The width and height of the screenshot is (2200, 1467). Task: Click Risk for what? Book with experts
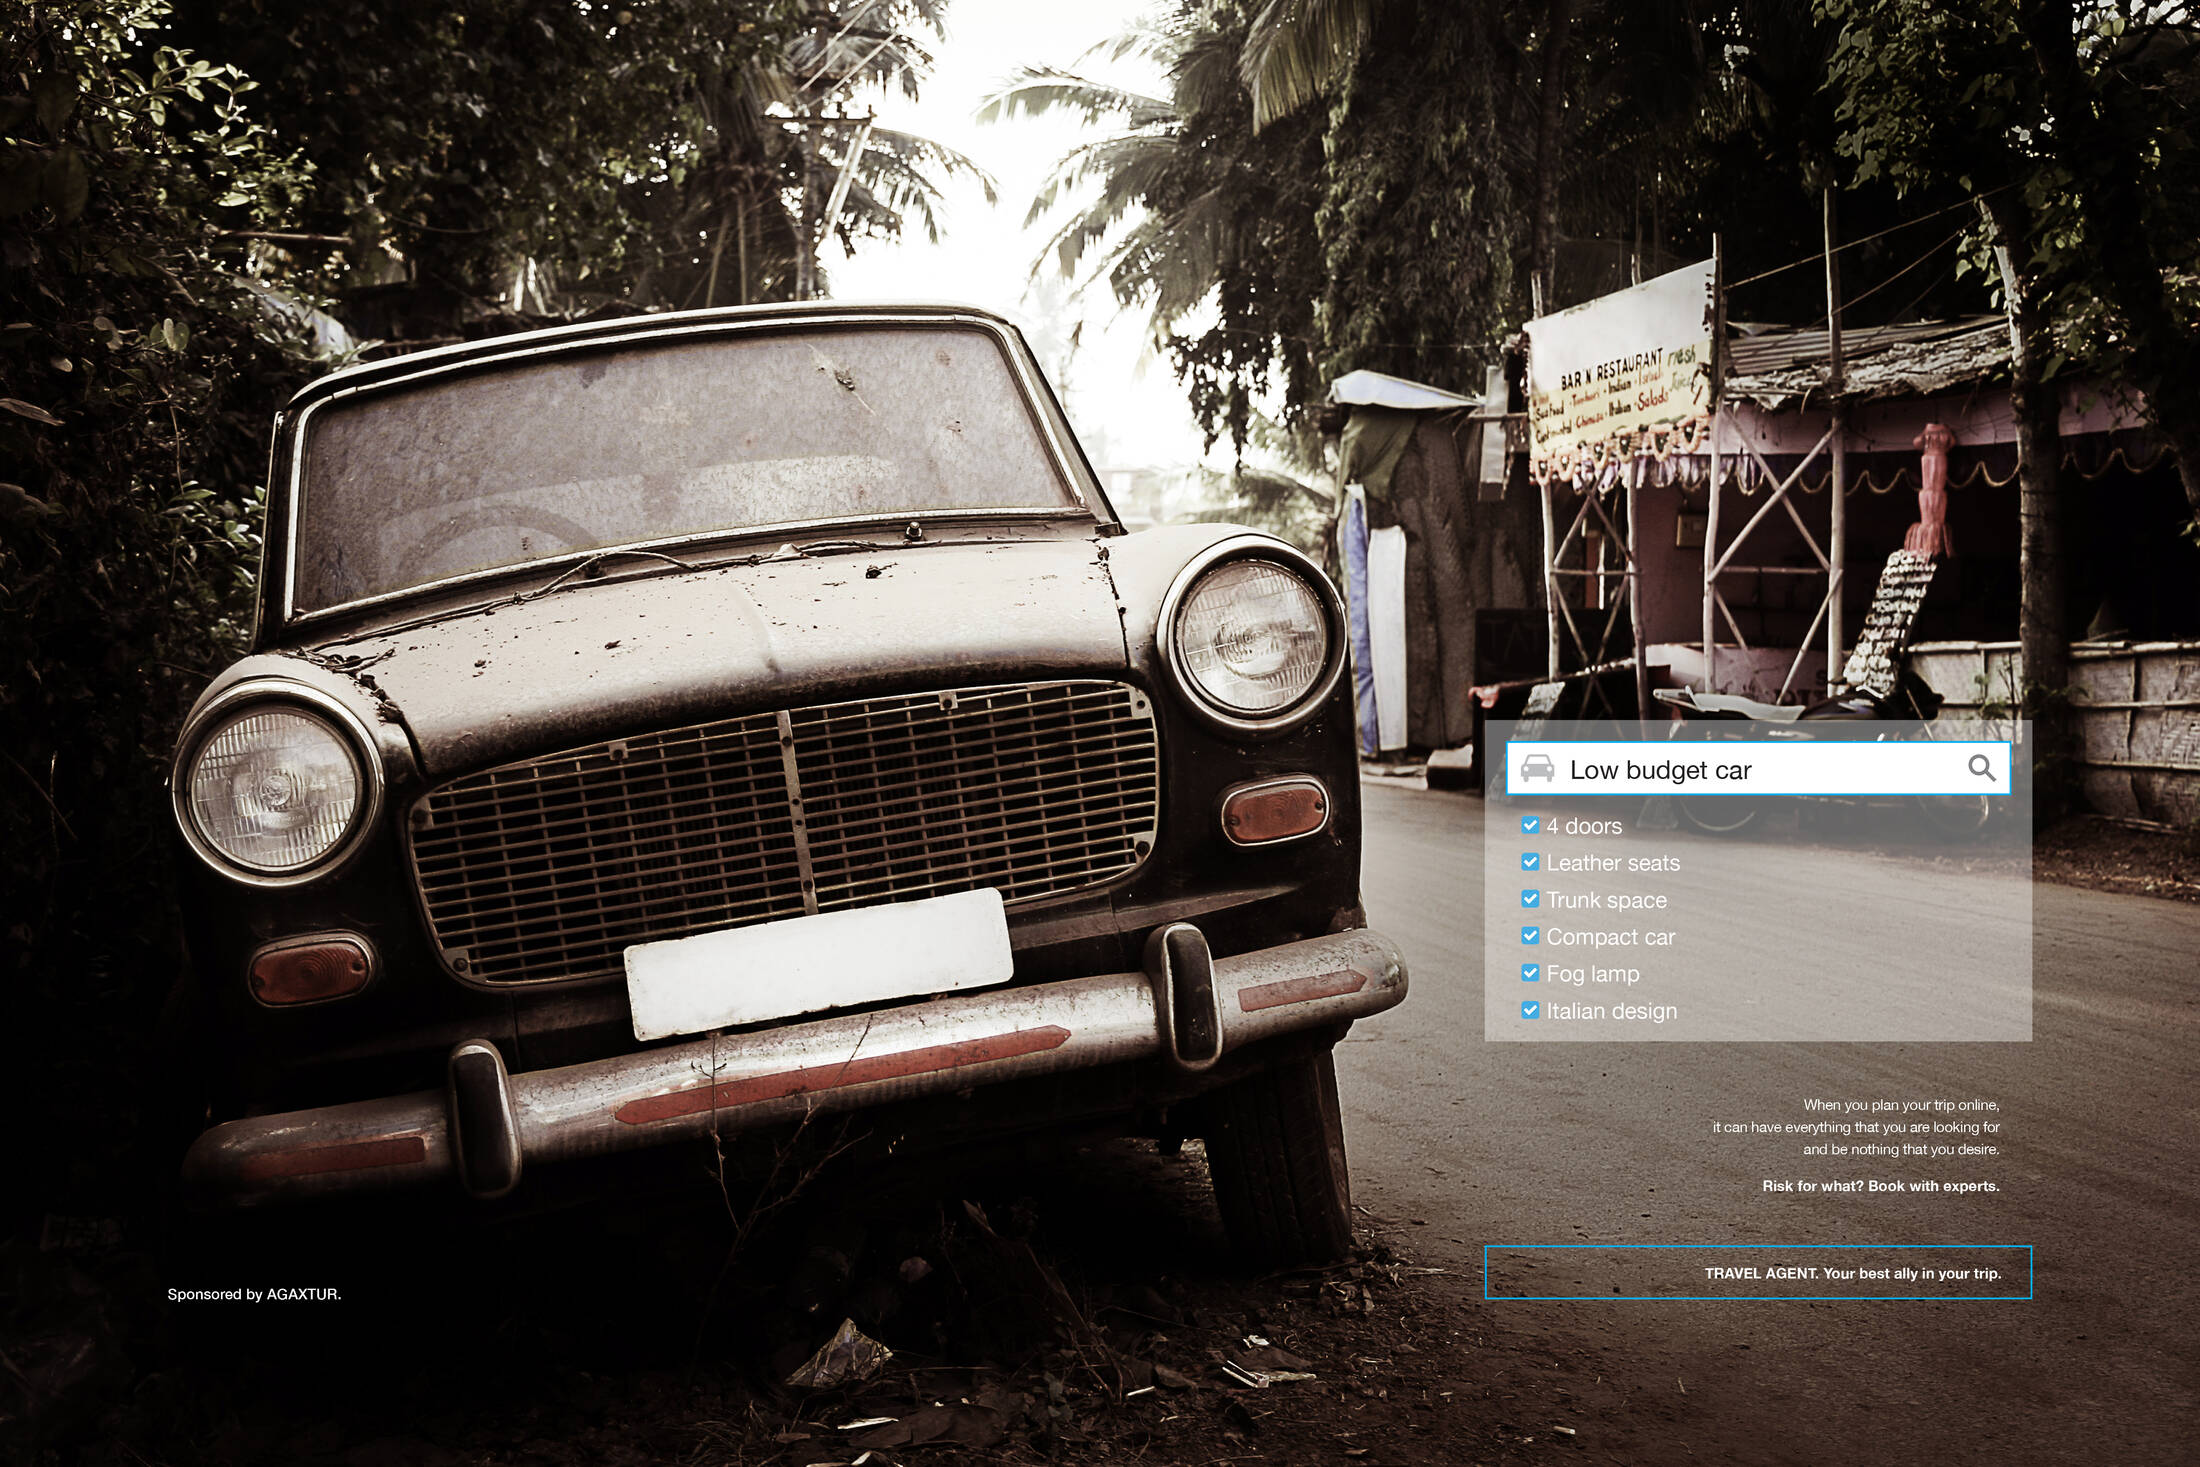pos(1880,1186)
